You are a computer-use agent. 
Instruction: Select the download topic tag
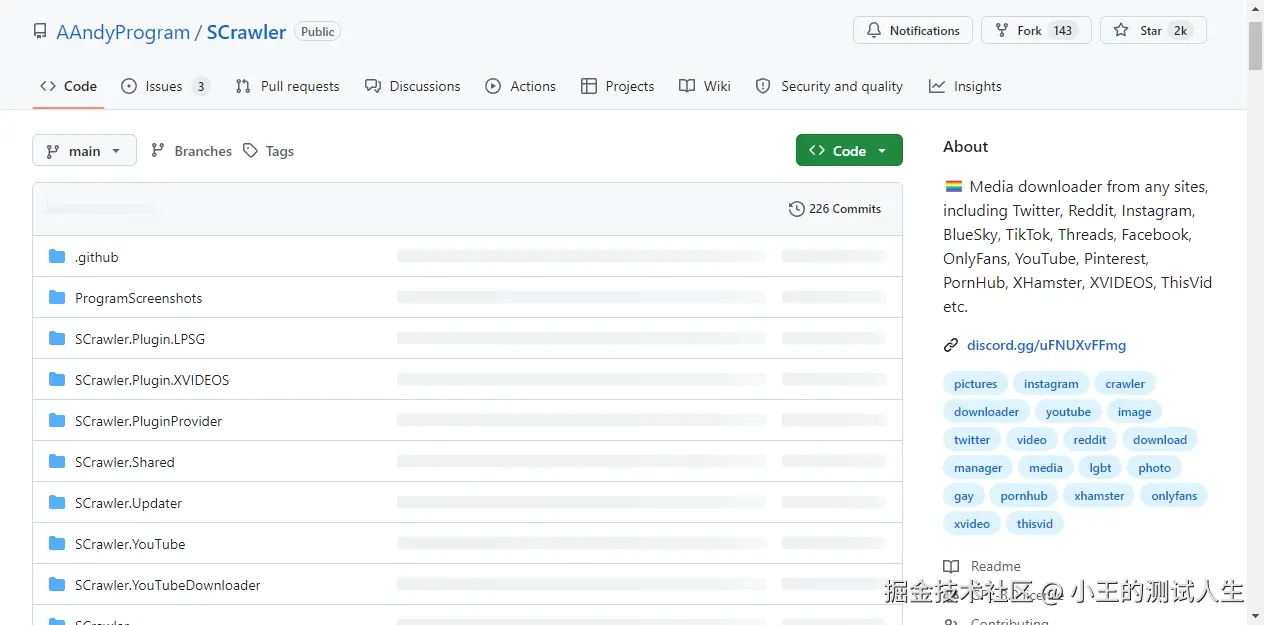[1160, 440]
